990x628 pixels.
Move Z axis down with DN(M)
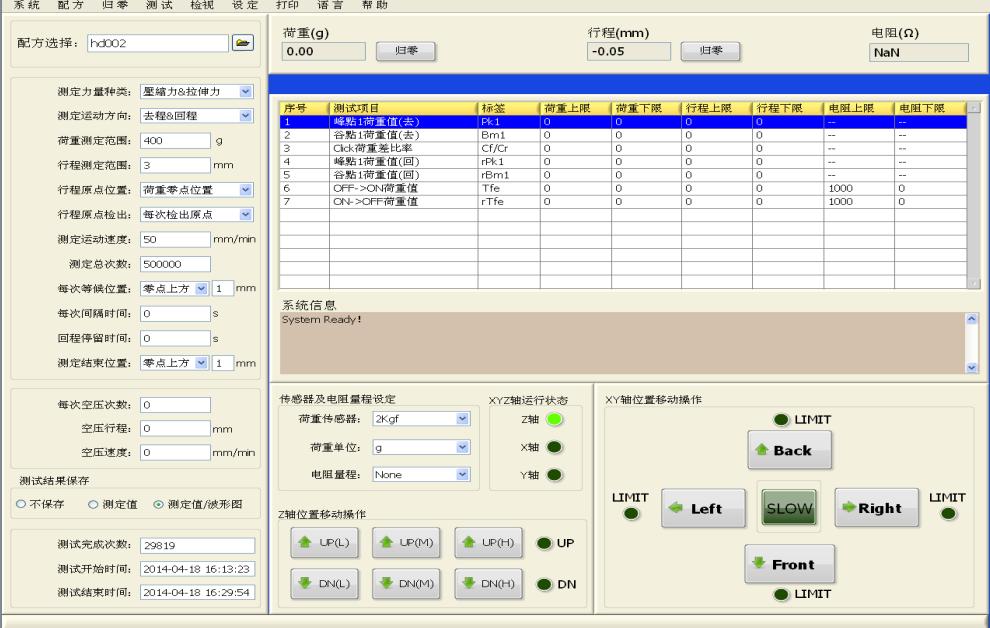coord(407,584)
